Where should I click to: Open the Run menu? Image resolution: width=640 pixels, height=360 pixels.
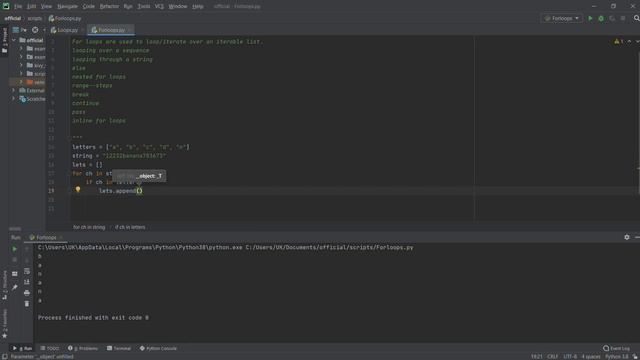[x=128, y=7]
